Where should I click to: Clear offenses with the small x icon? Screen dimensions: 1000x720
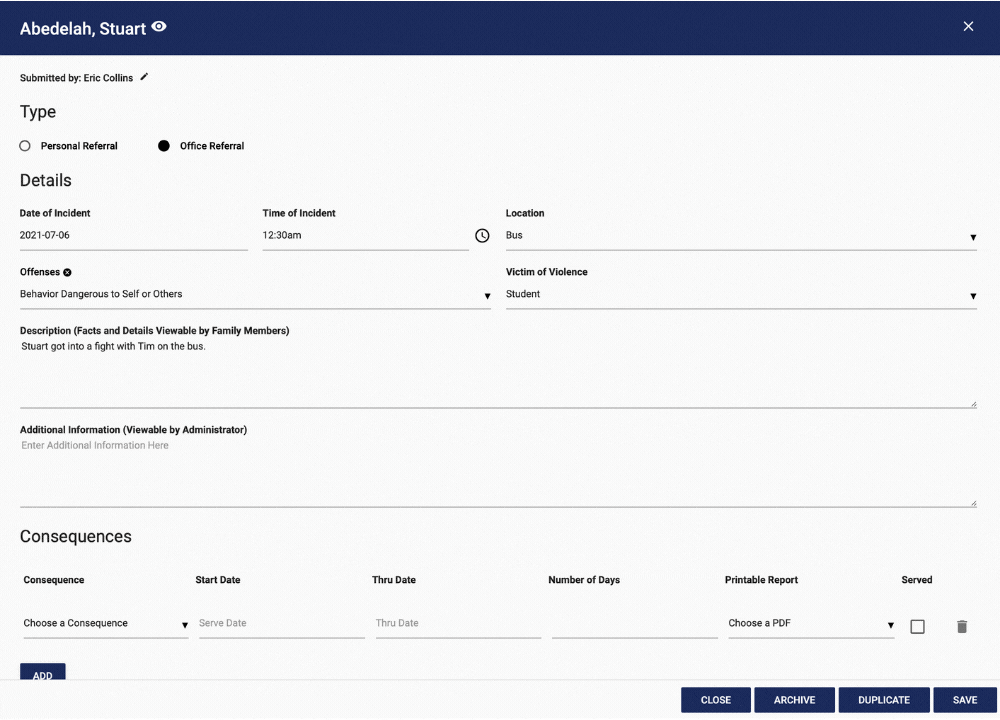pyautogui.click(x=67, y=272)
